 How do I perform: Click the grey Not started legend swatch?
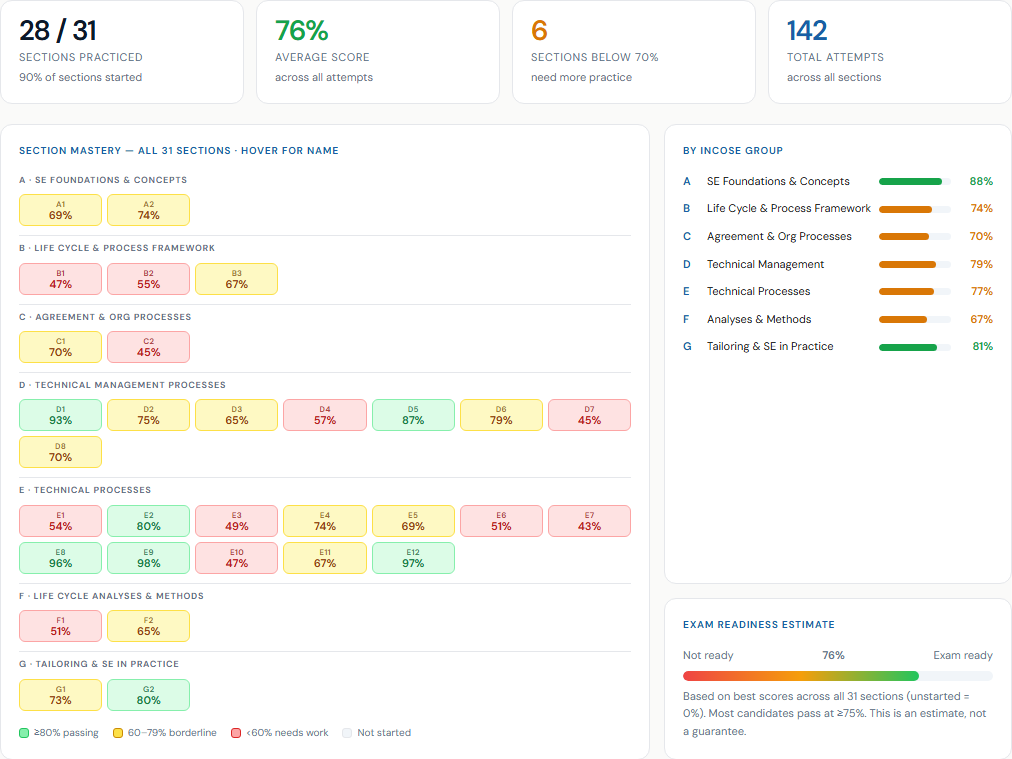pos(347,733)
